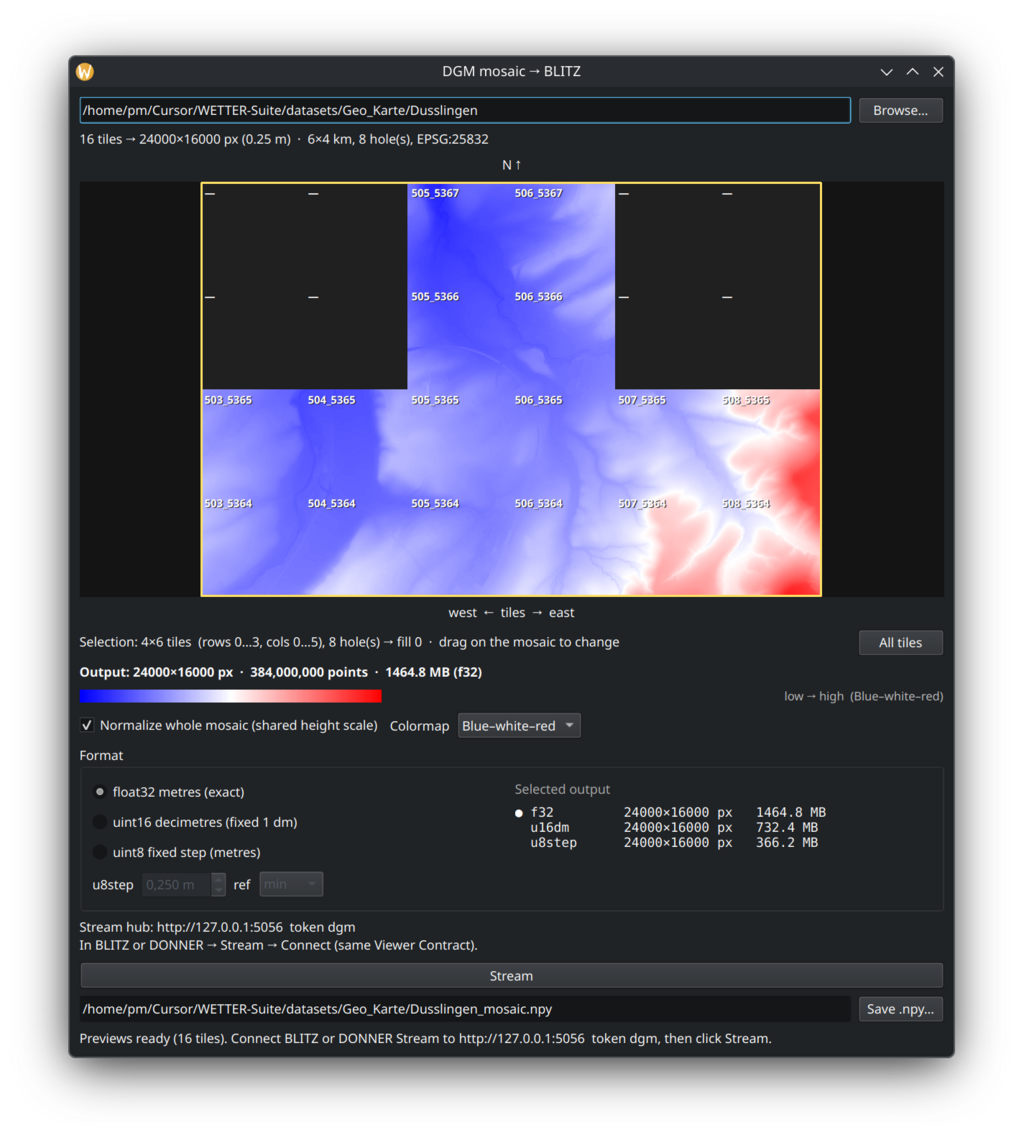Click the u8step row in Selected output
The height and width of the screenshot is (1140, 1024).
pos(674,843)
